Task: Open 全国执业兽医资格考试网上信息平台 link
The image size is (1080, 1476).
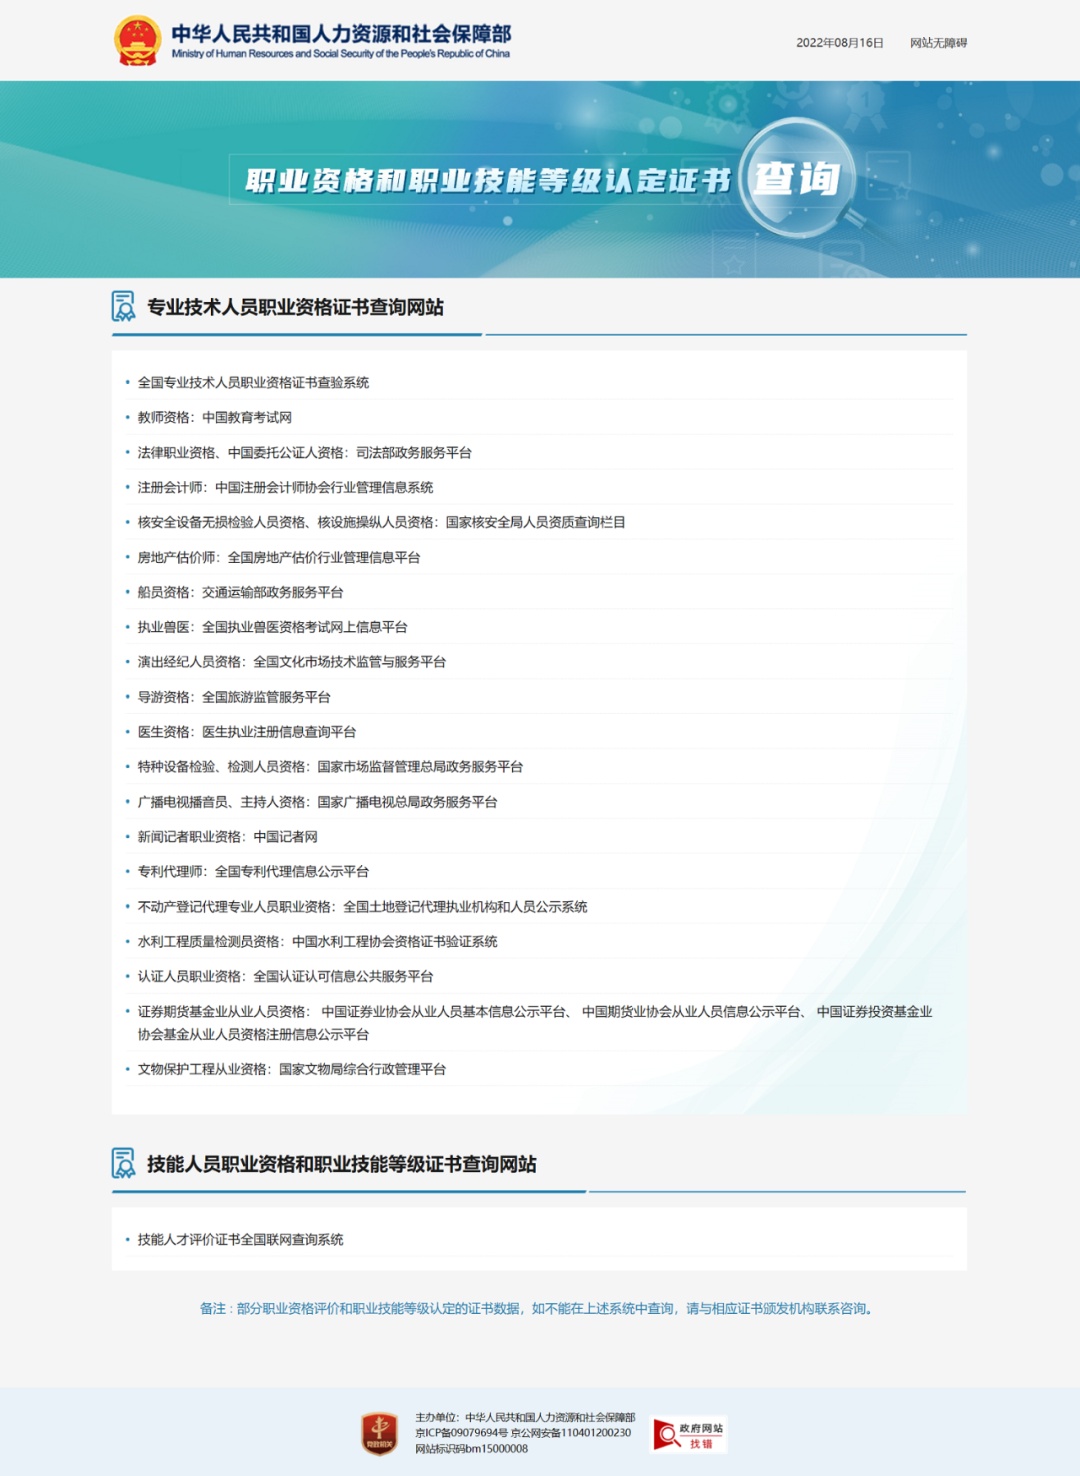Action: (305, 627)
